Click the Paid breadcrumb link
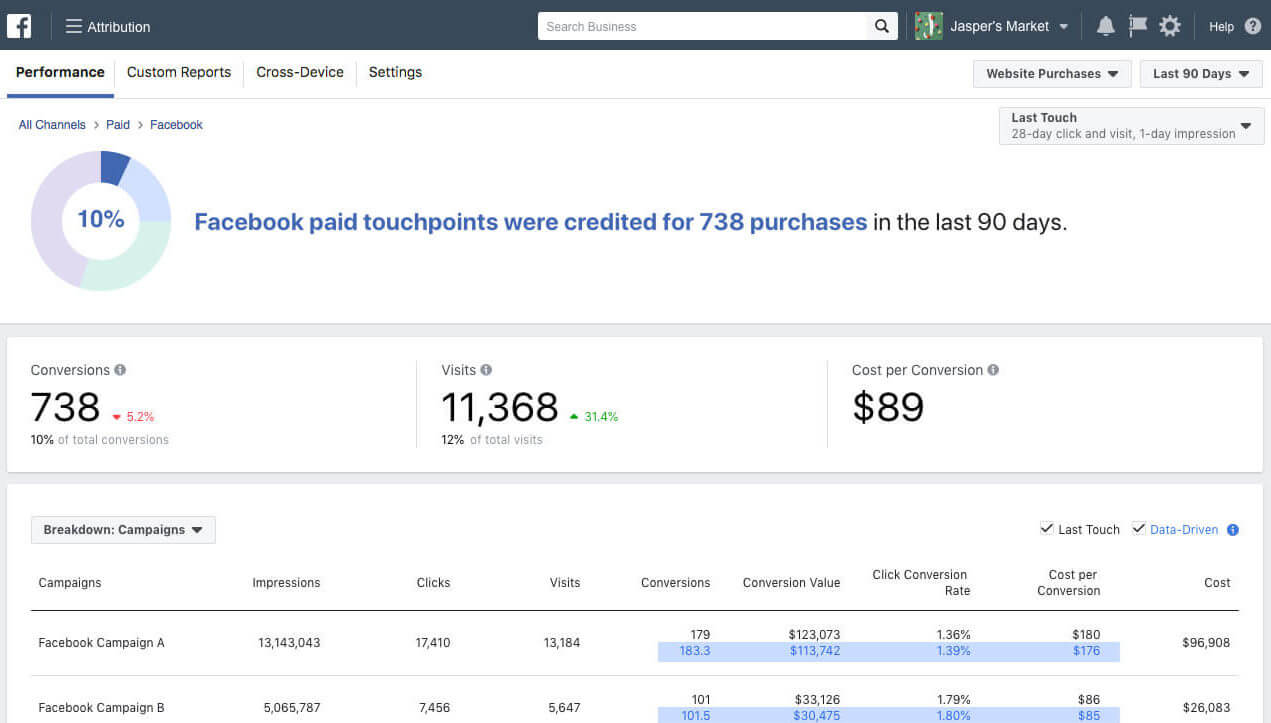Screen dimensions: 1271x723 (x=118, y=125)
